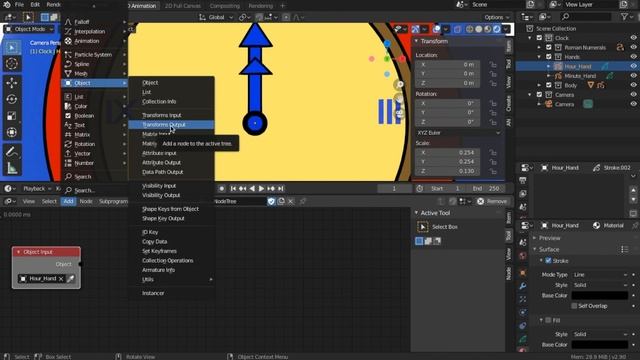This screenshot has width=640, height=360.
Task: Select the Select Box tool in viewport toolbar
Action: coord(12,47)
